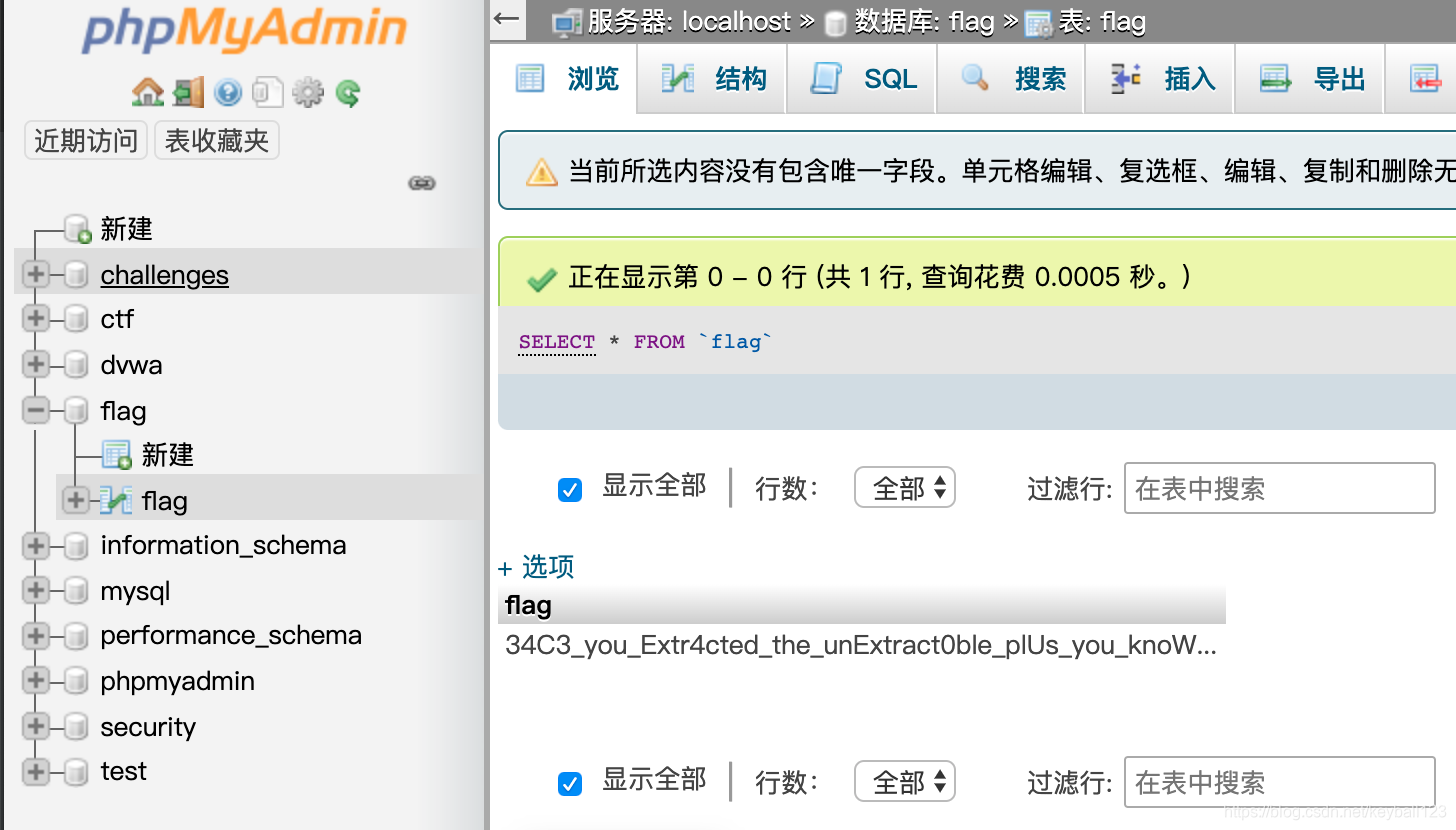The height and width of the screenshot is (830, 1456).
Task: Click the 表收藏夹 button
Action: [217, 141]
